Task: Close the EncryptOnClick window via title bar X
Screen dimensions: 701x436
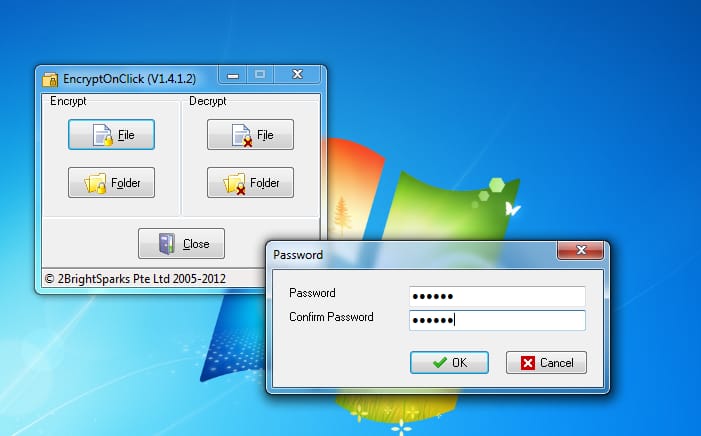Action: coord(297,74)
